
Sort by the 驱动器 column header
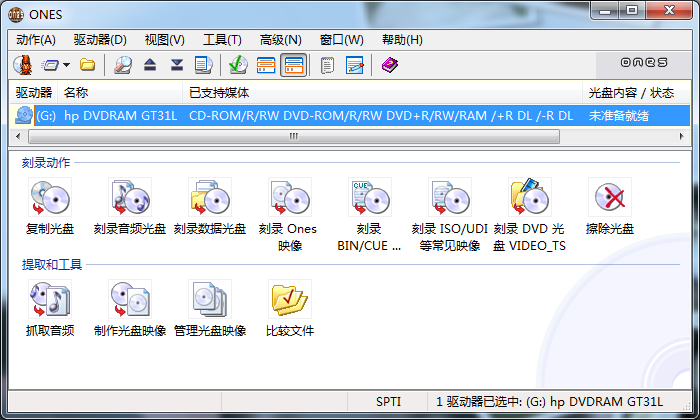click(34, 92)
